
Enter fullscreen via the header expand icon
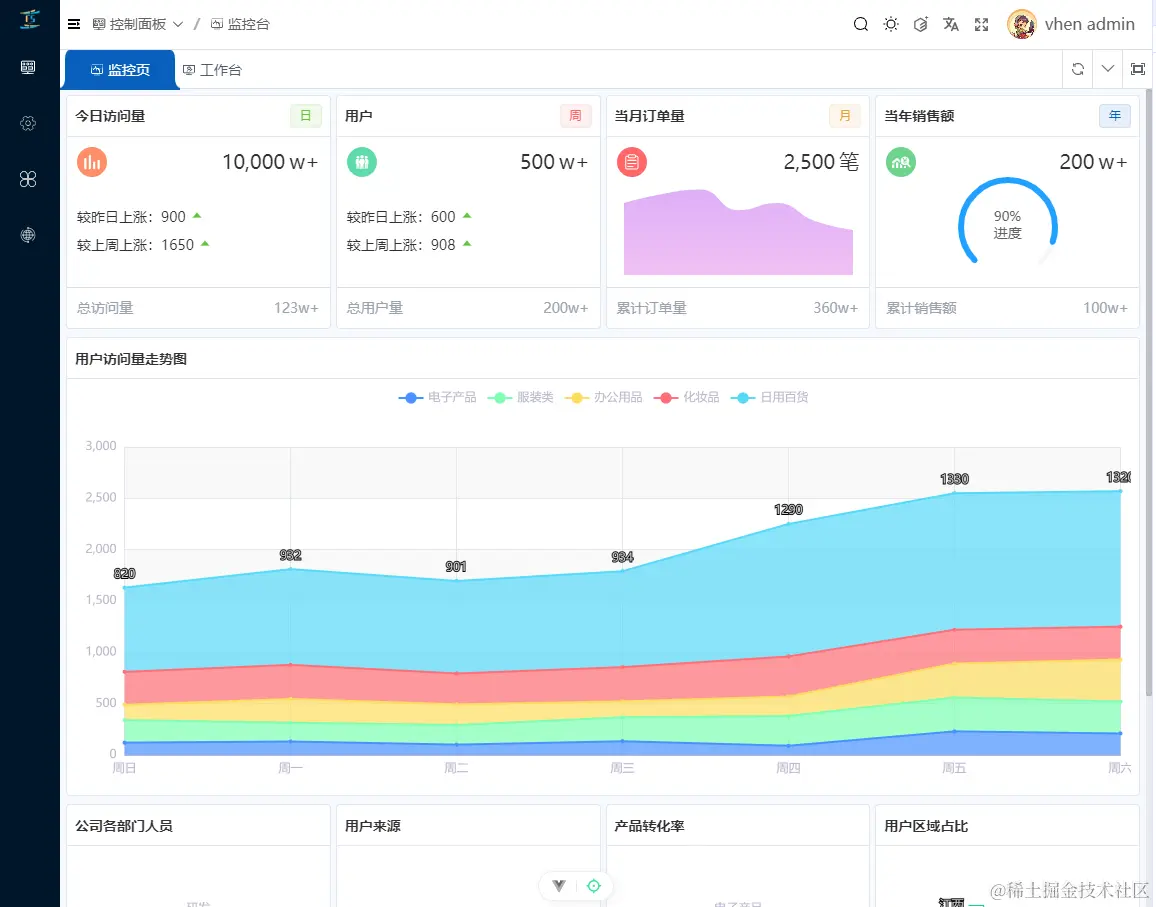click(981, 24)
